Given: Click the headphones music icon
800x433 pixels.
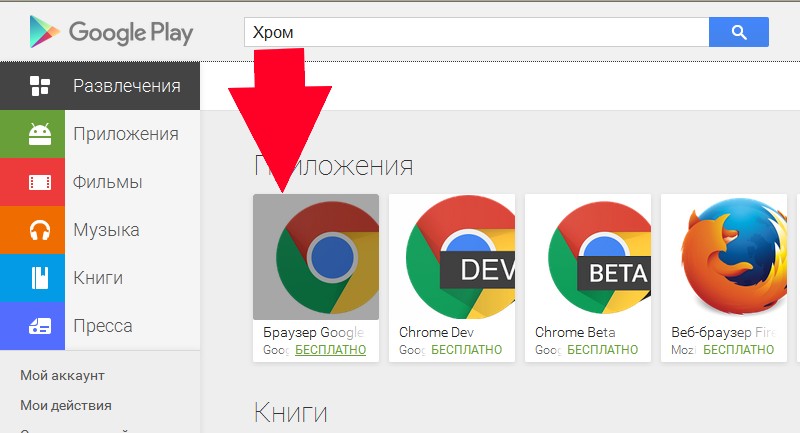Looking at the screenshot, I should (x=40, y=230).
